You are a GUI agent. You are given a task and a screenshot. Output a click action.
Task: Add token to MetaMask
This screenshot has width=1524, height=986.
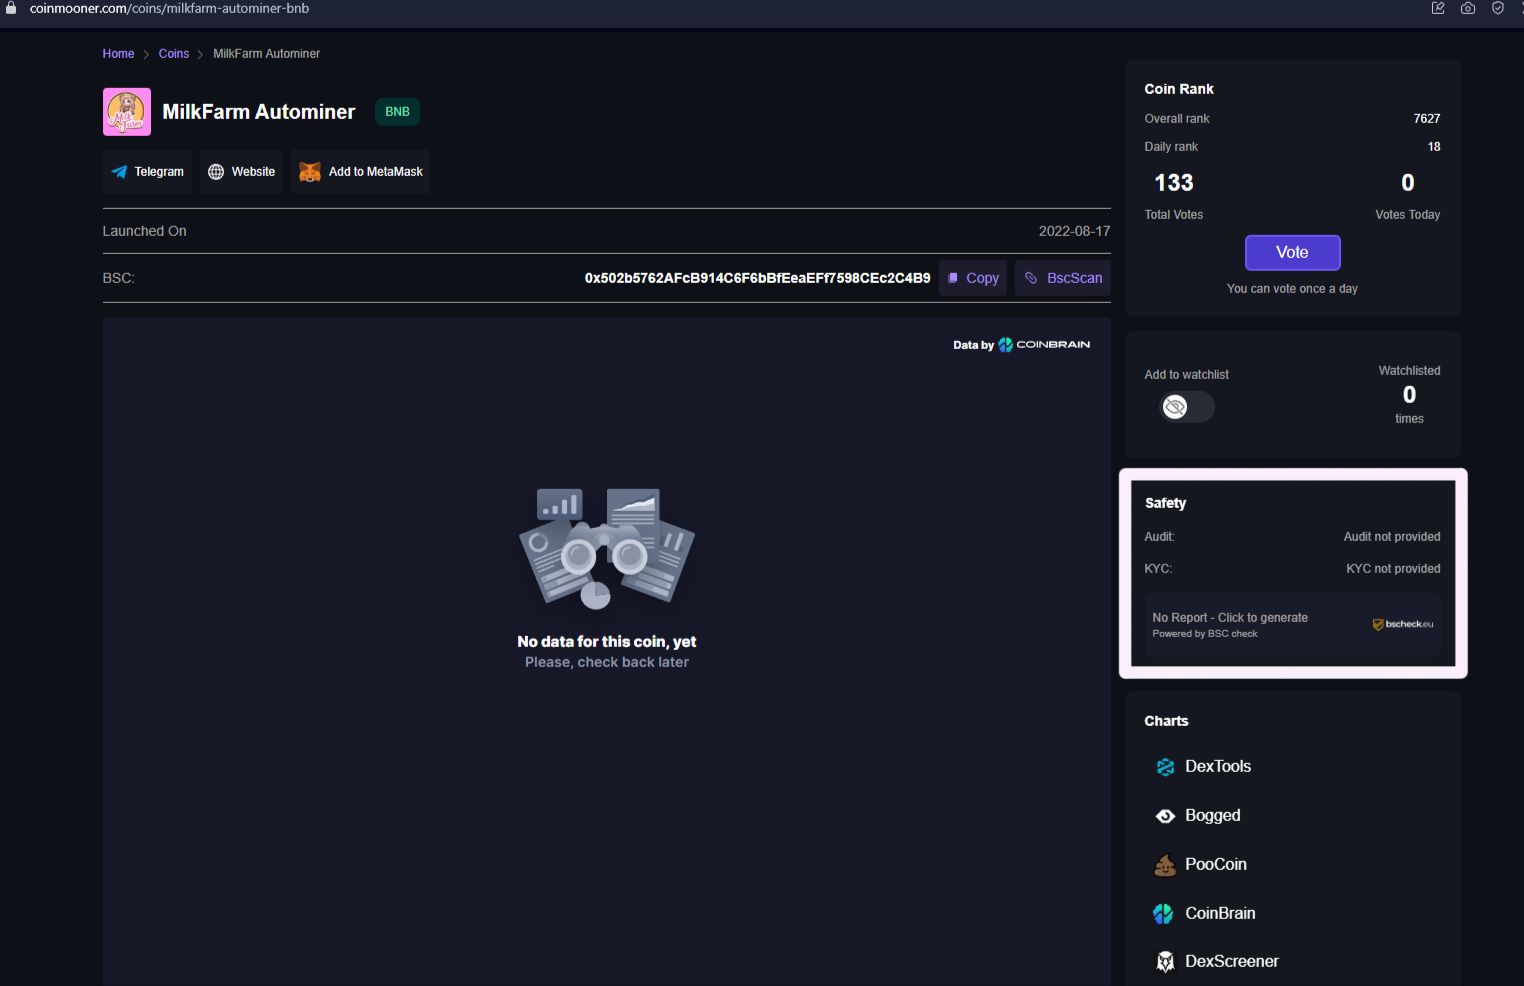click(360, 172)
